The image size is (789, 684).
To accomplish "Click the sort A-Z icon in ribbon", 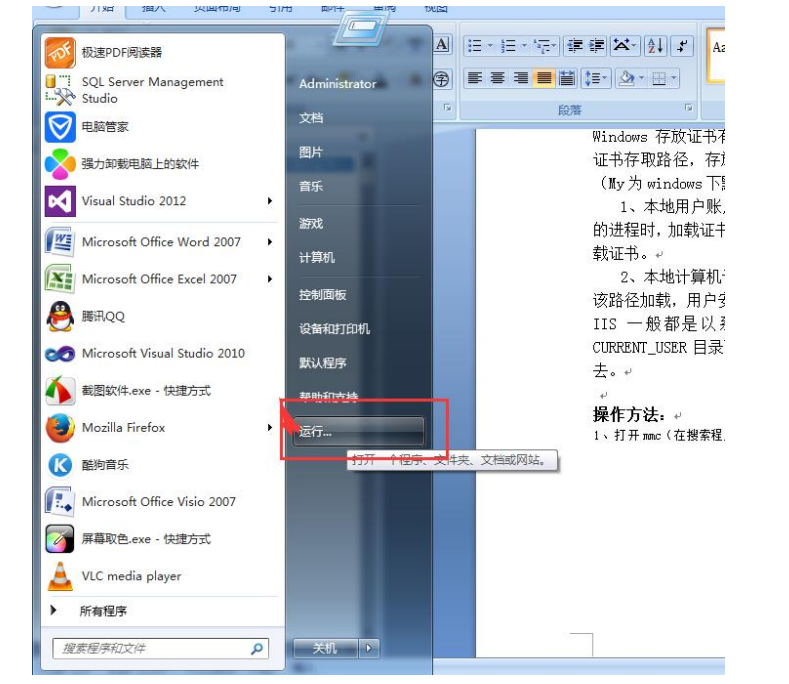I will pos(655,46).
